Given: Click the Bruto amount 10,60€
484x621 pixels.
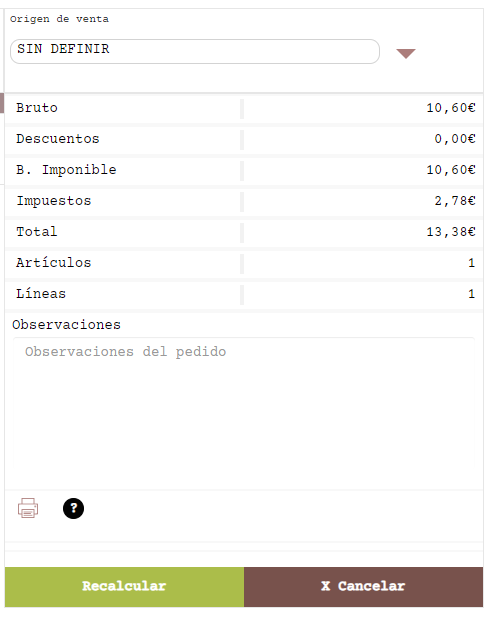Looking at the screenshot, I should (x=451, y=108).
